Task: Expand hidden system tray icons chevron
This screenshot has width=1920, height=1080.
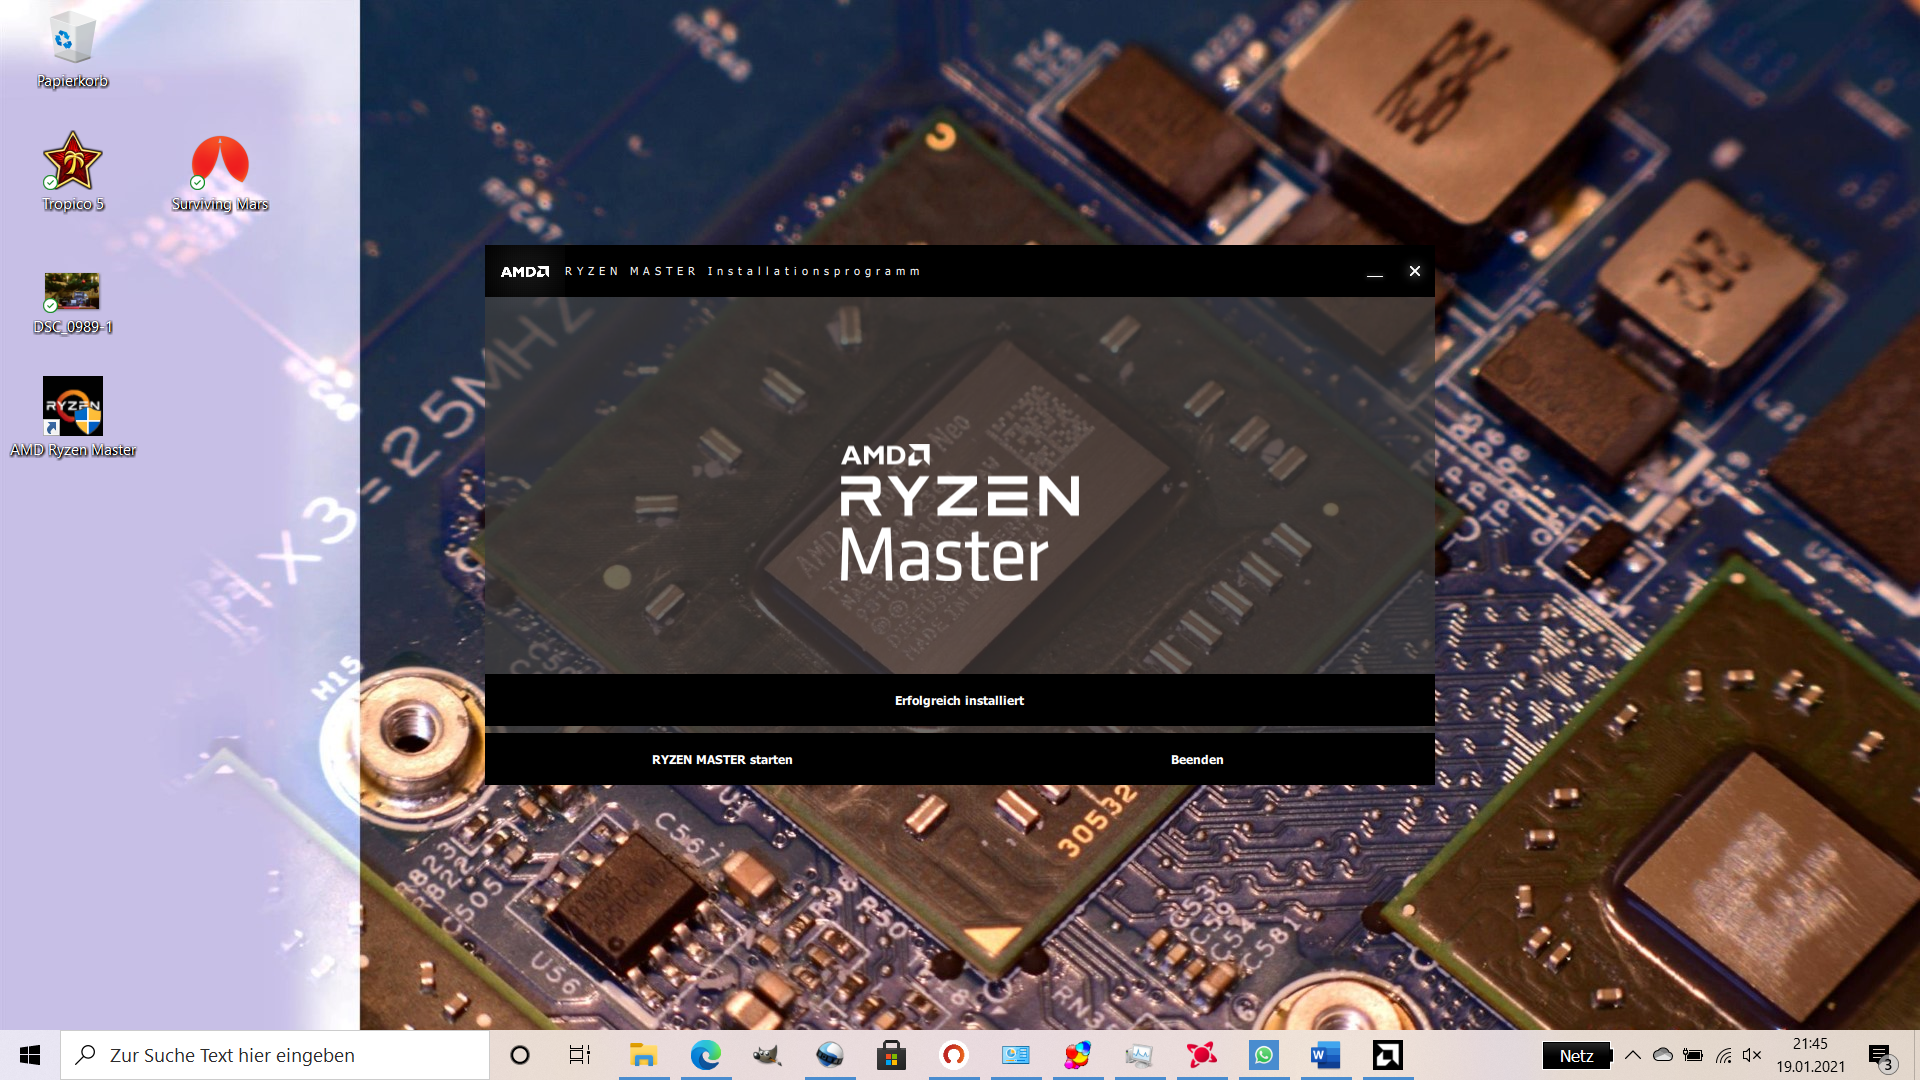Action: point(1633,1055)
